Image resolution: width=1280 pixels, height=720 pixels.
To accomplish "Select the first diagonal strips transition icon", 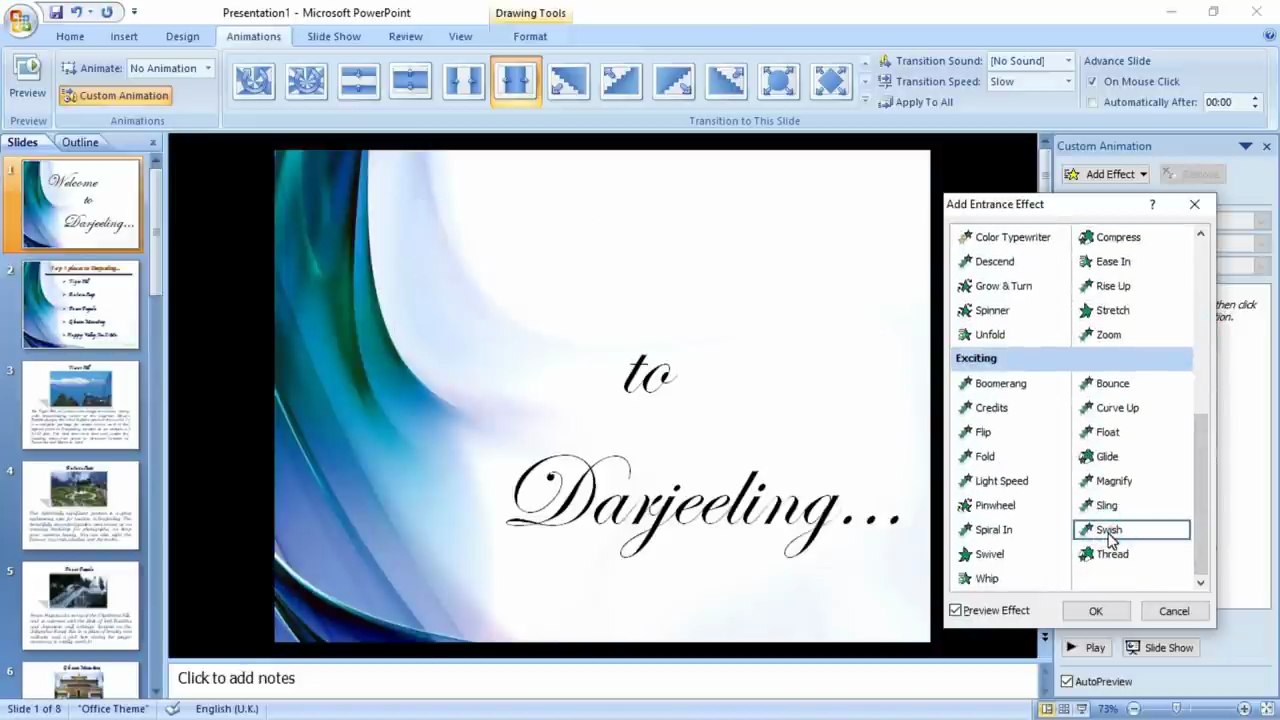I will 568,81.
